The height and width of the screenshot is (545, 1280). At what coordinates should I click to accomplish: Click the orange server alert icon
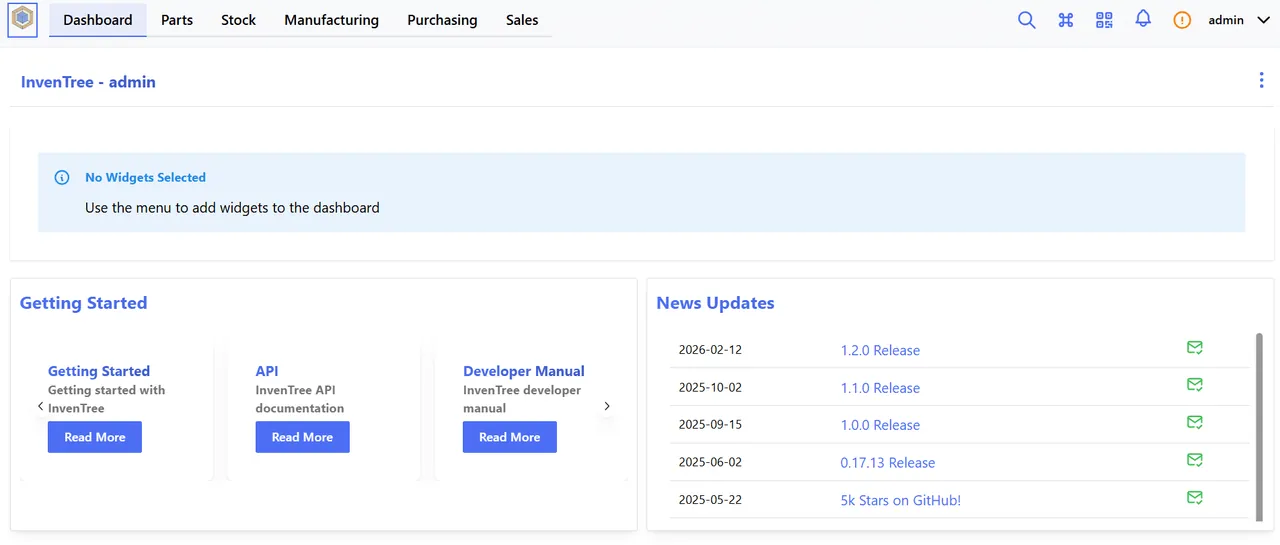pyautogui.click(x=1182, y=20)
